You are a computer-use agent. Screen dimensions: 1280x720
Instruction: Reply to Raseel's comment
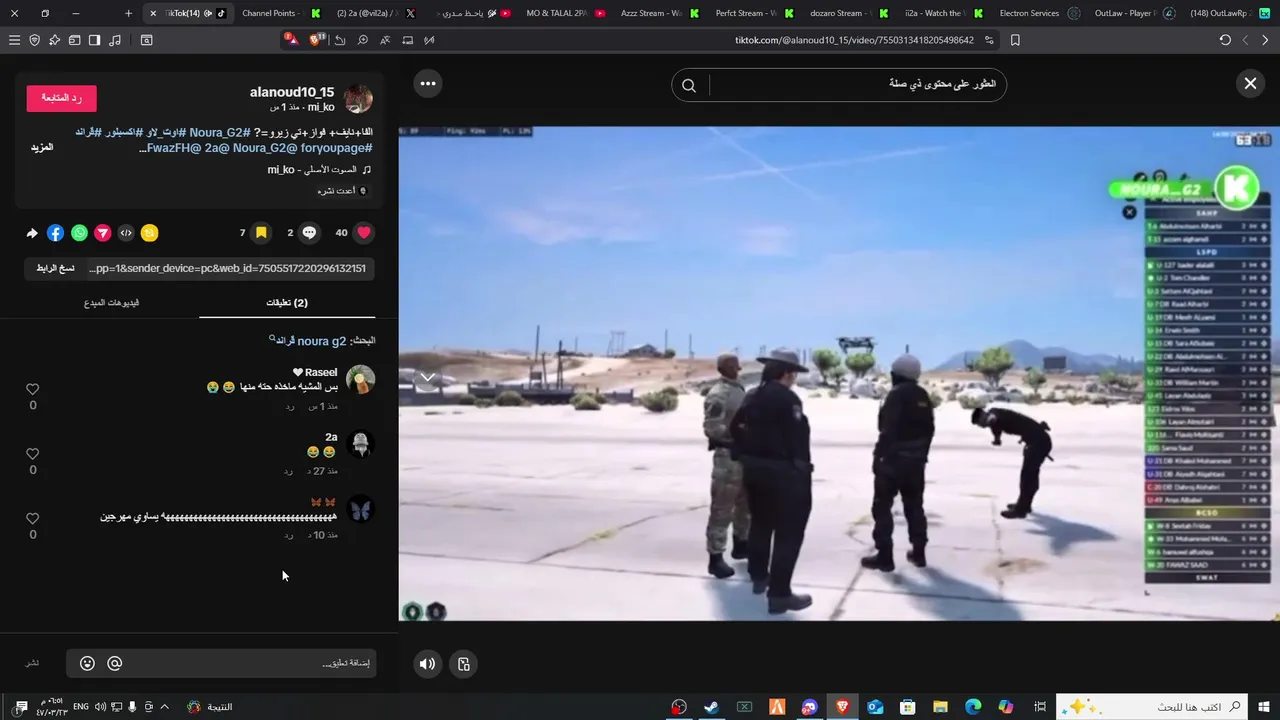(289, 406)
